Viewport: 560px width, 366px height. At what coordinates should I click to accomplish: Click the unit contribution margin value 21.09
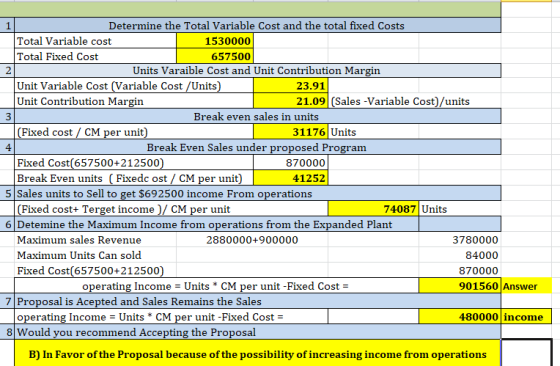pos(291,101)
